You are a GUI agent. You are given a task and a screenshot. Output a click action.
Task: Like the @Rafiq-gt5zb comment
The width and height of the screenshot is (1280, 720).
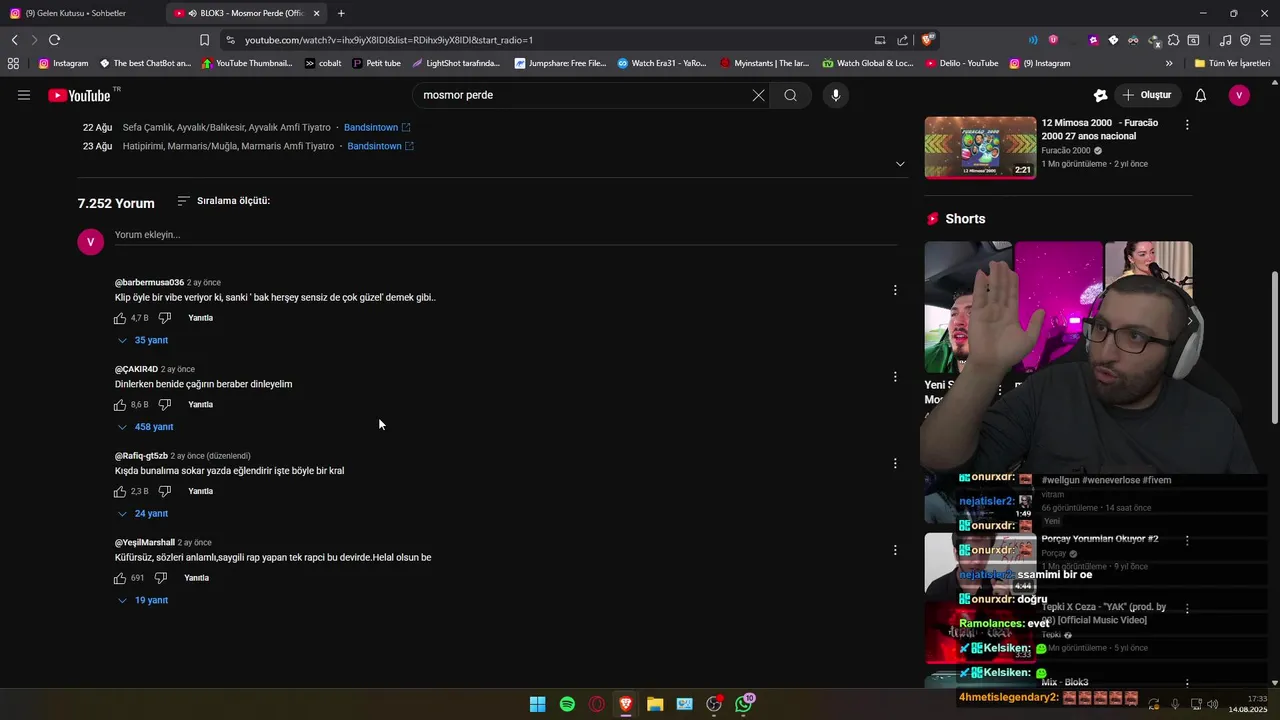click(120, 491)
